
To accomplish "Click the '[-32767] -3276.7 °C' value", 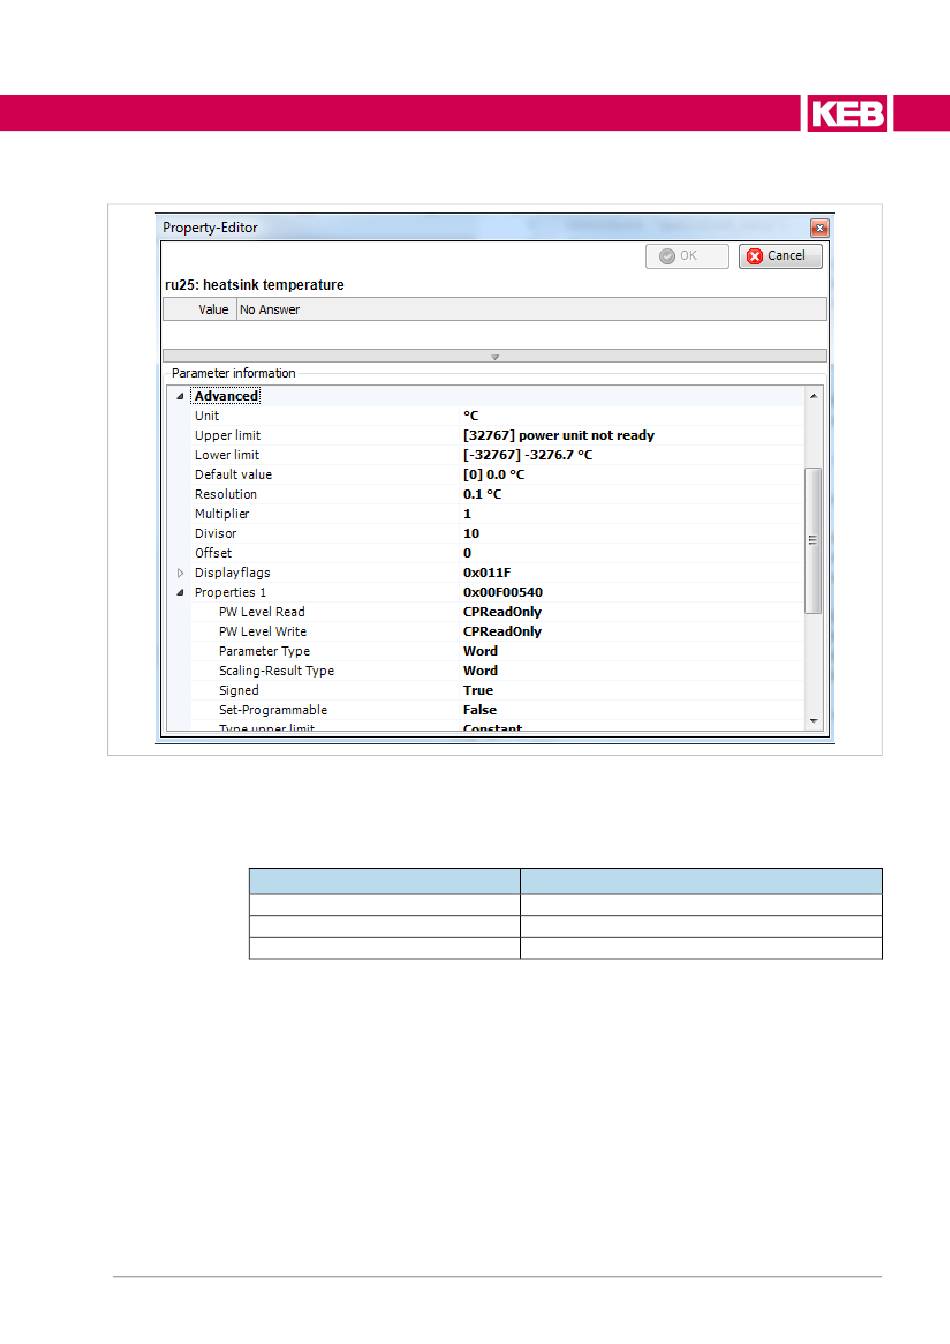I will pyautogui.click(x=528, y=455).
